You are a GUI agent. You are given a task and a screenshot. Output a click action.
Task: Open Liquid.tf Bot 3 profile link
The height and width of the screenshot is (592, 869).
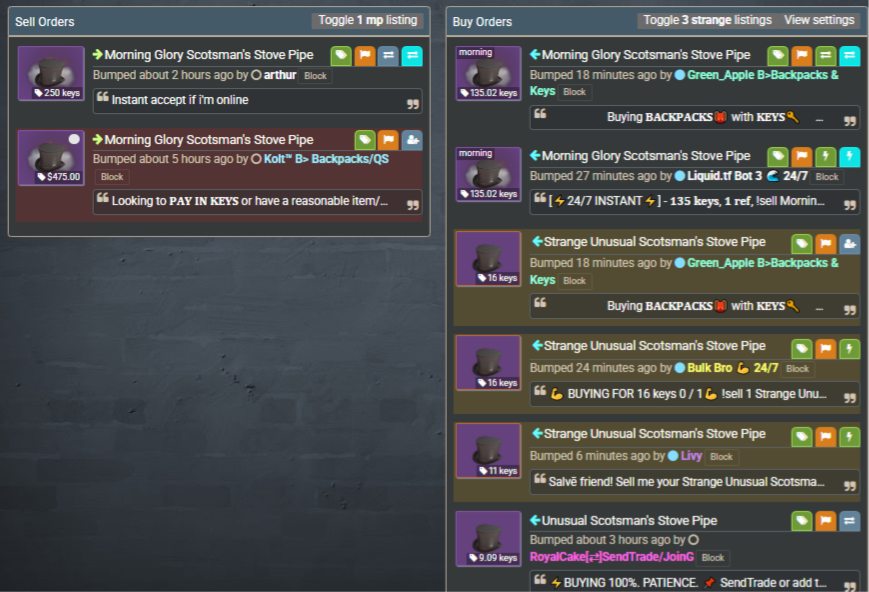(747, 176)
